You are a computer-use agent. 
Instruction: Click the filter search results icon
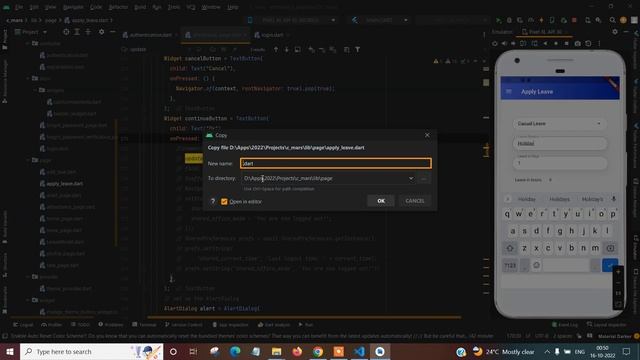tap(358, 49)
